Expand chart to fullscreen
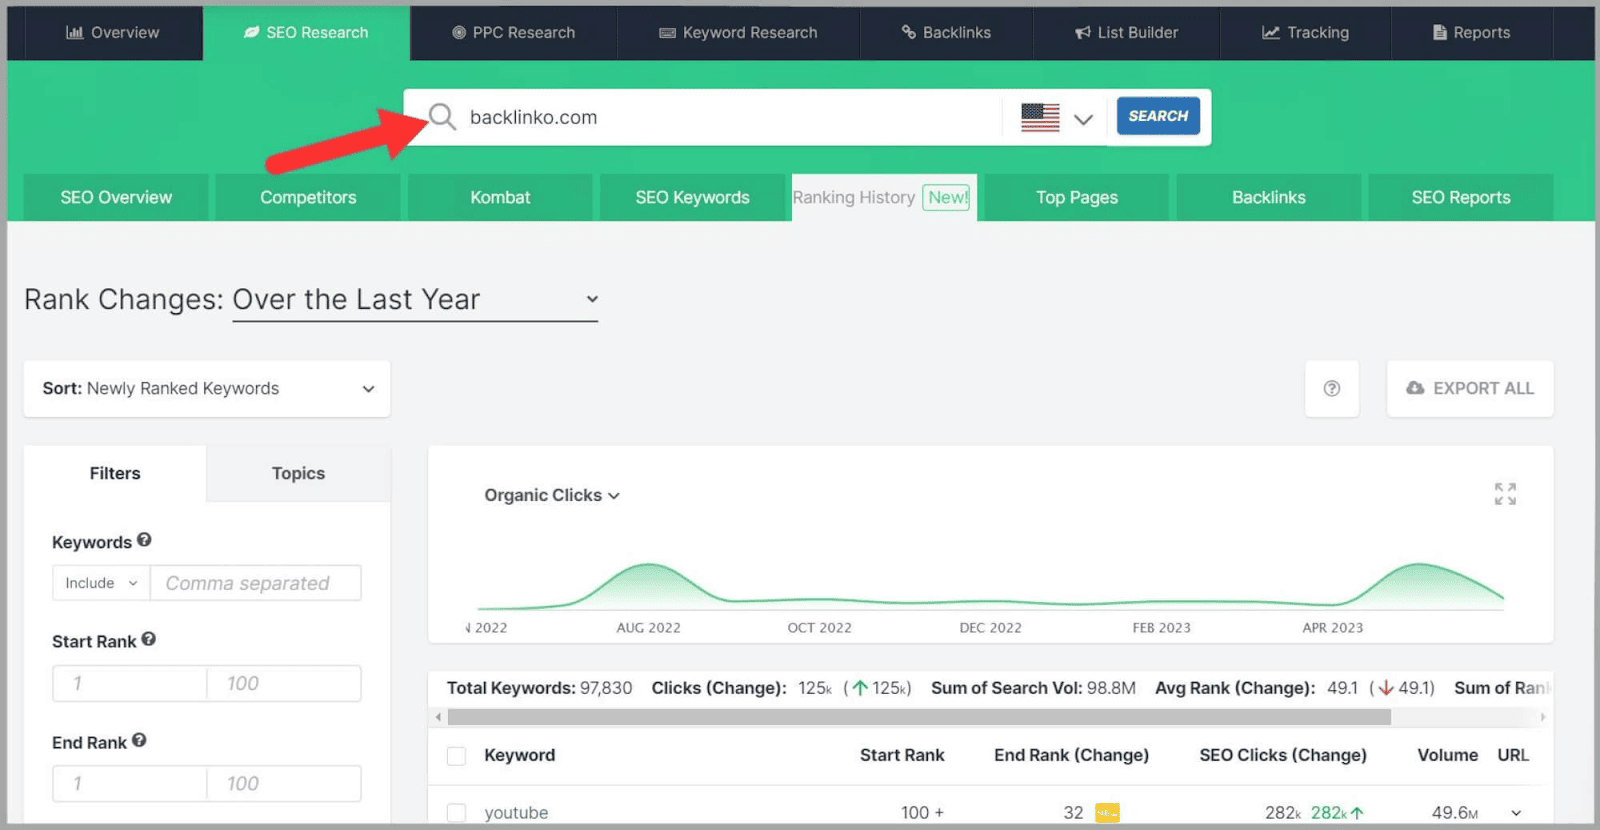The height and width of the screenshot is (830, 1600). pos(1505,494)
